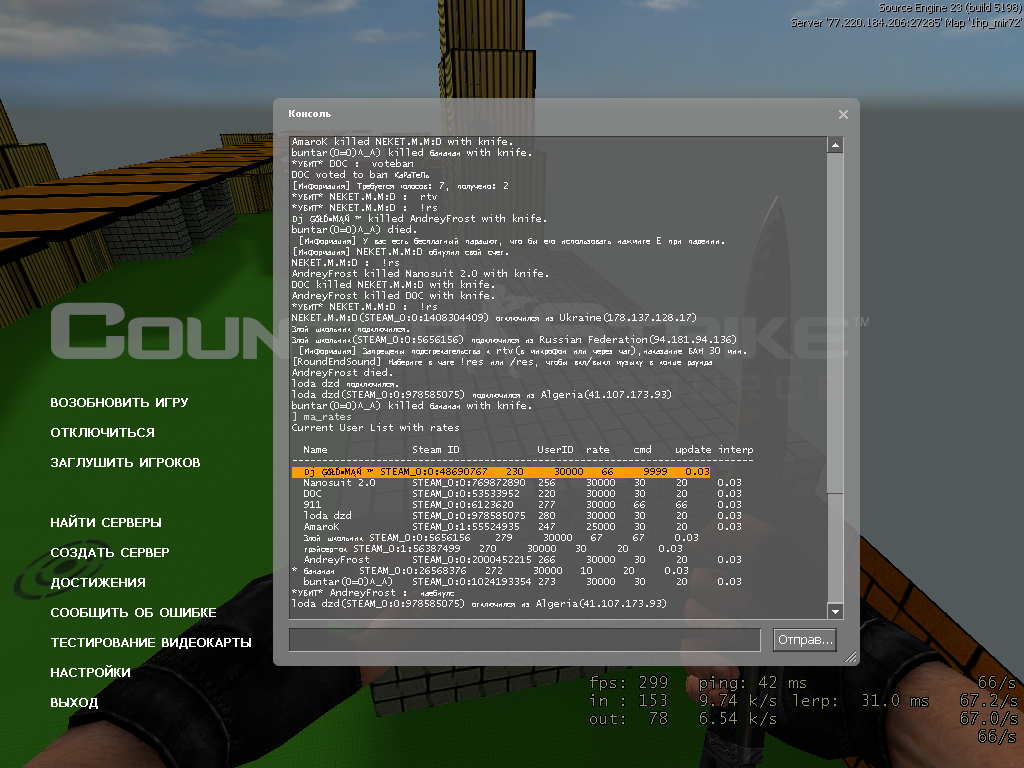The height and width of the screenshot is (768, 1024).
Task: Select 'Current User List with rates' line
Action: [x=376, y=428]
